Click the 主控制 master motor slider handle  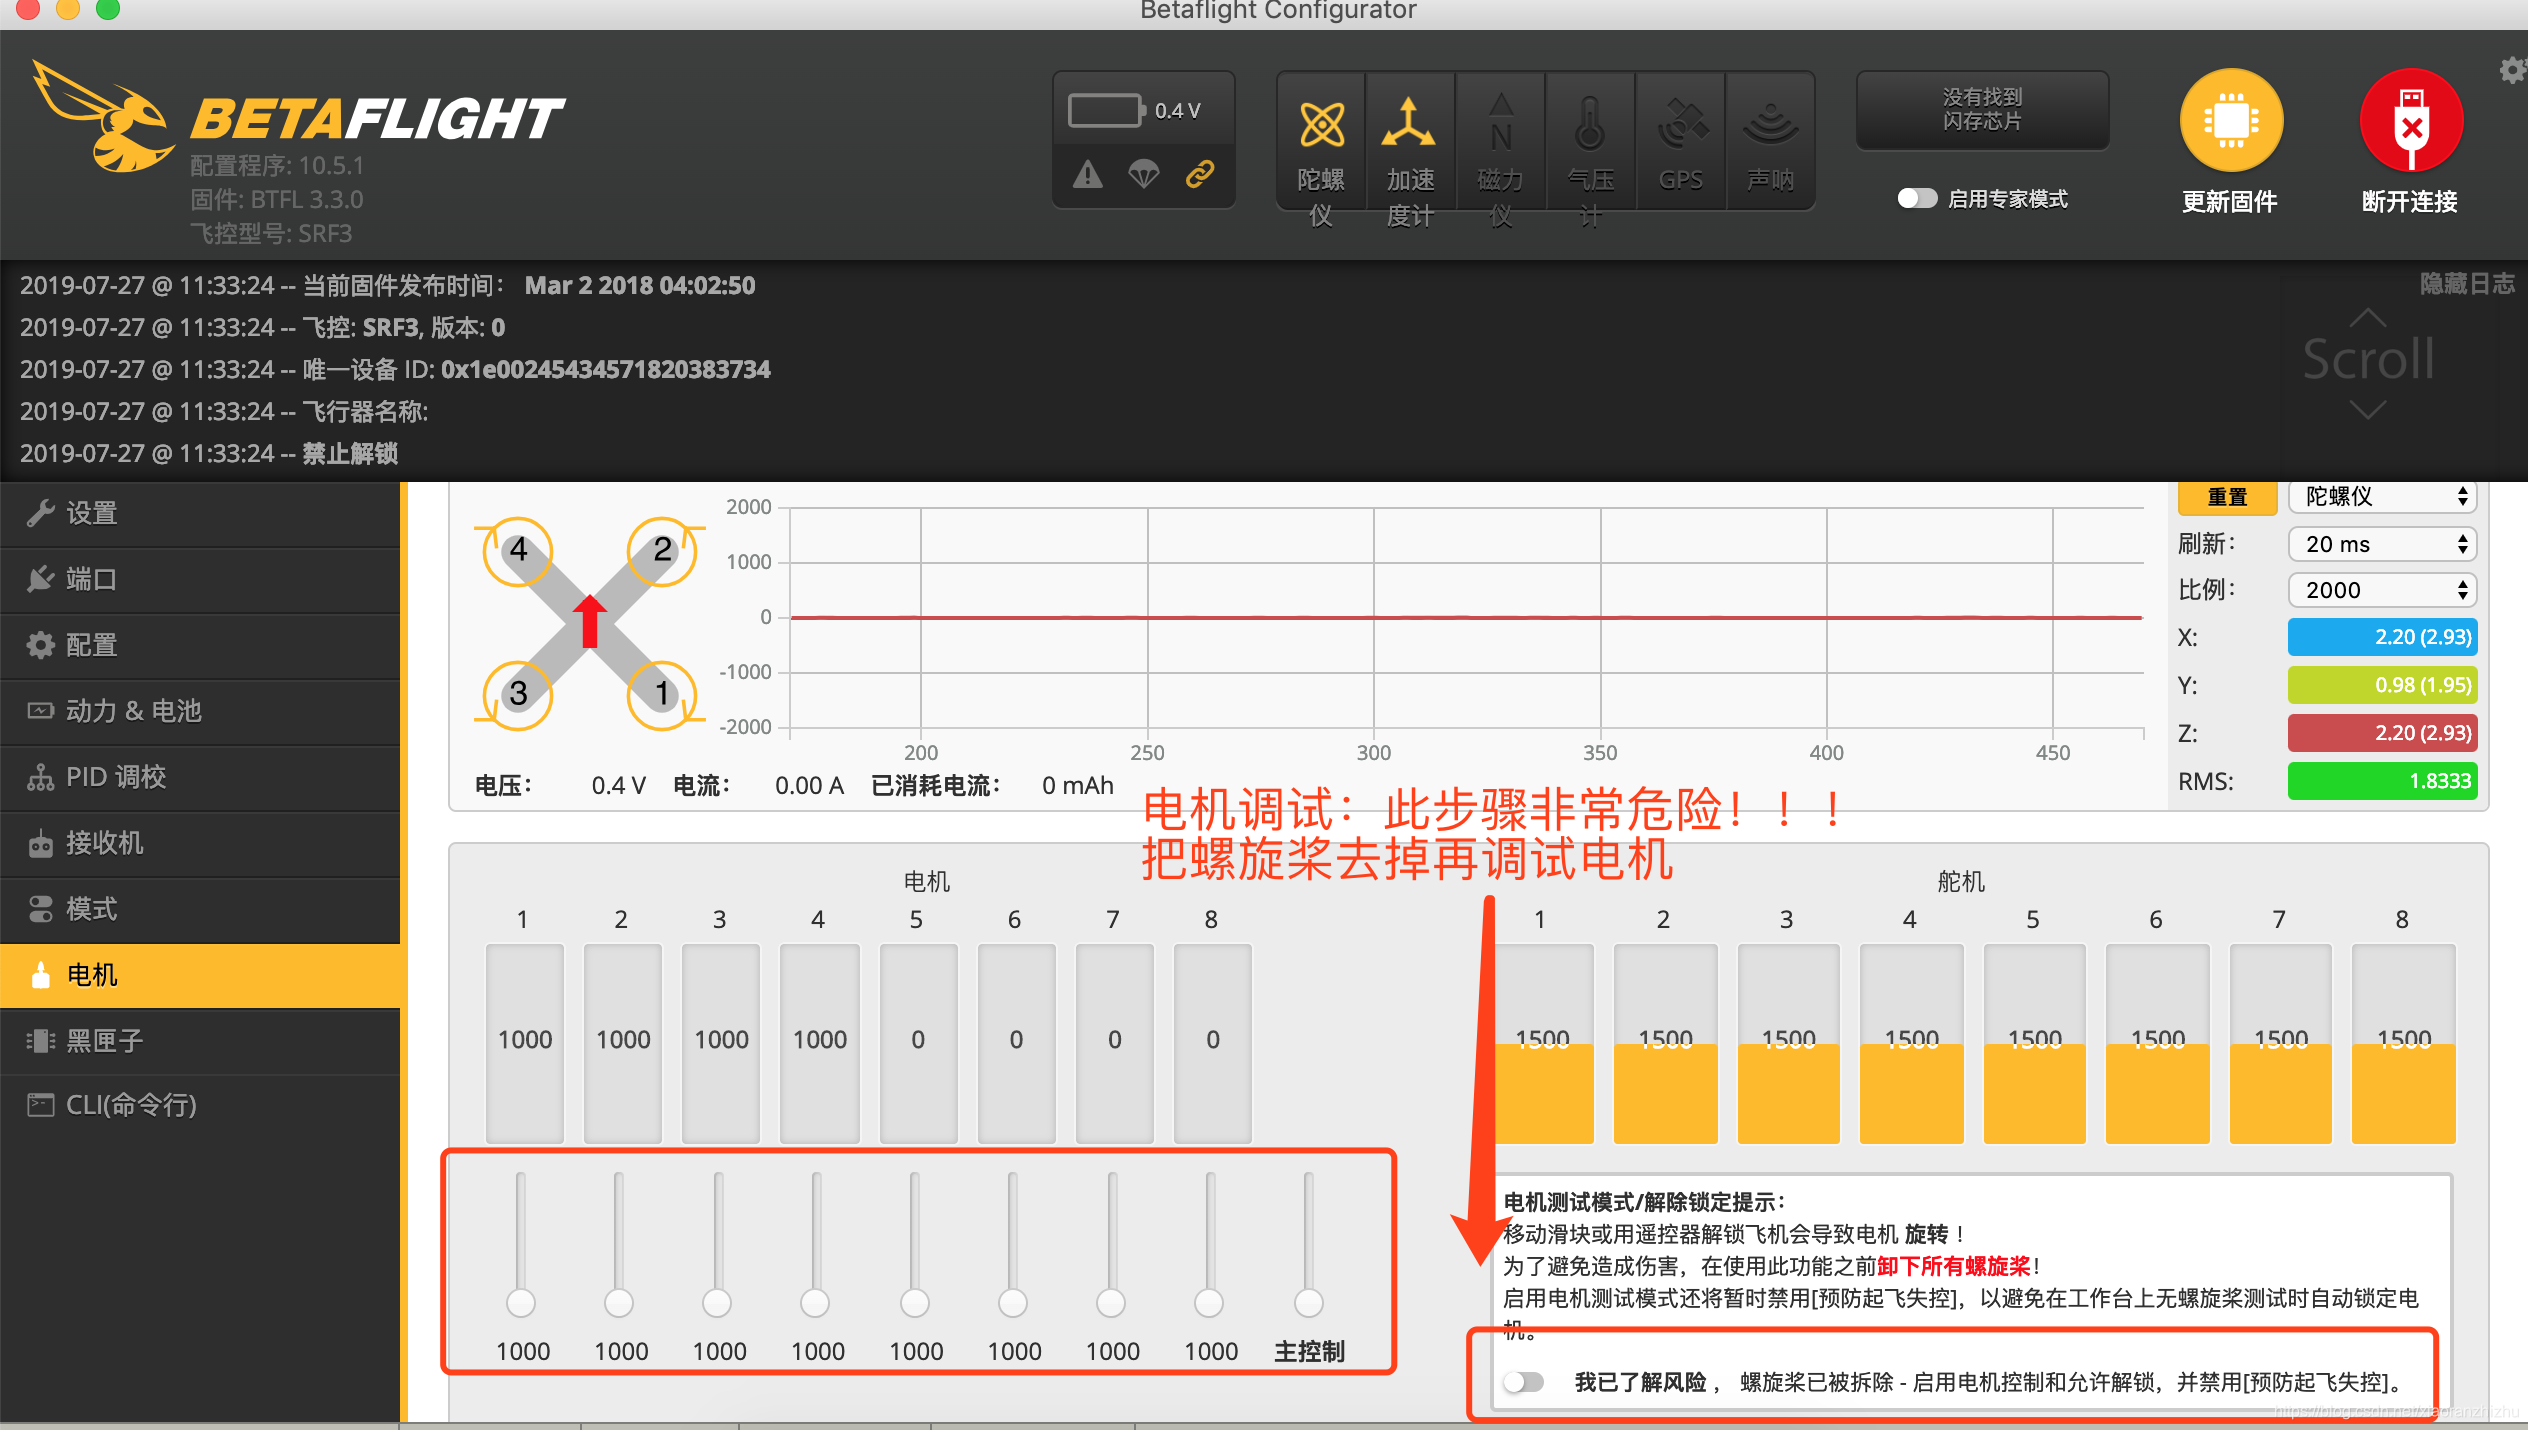pyautogui.click(x=1308, y=1303)
